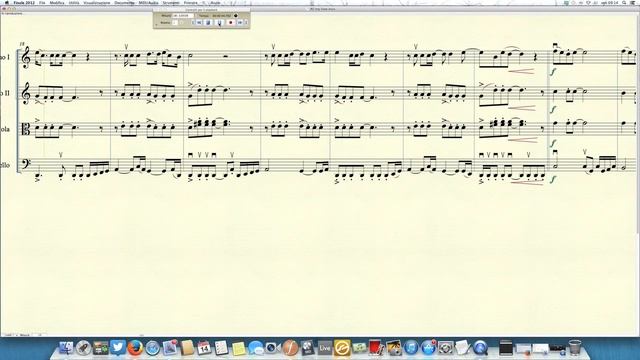Screen dimensions: 640x360
Task: Open System Preferences in the Dock
Action: [445, 348]
